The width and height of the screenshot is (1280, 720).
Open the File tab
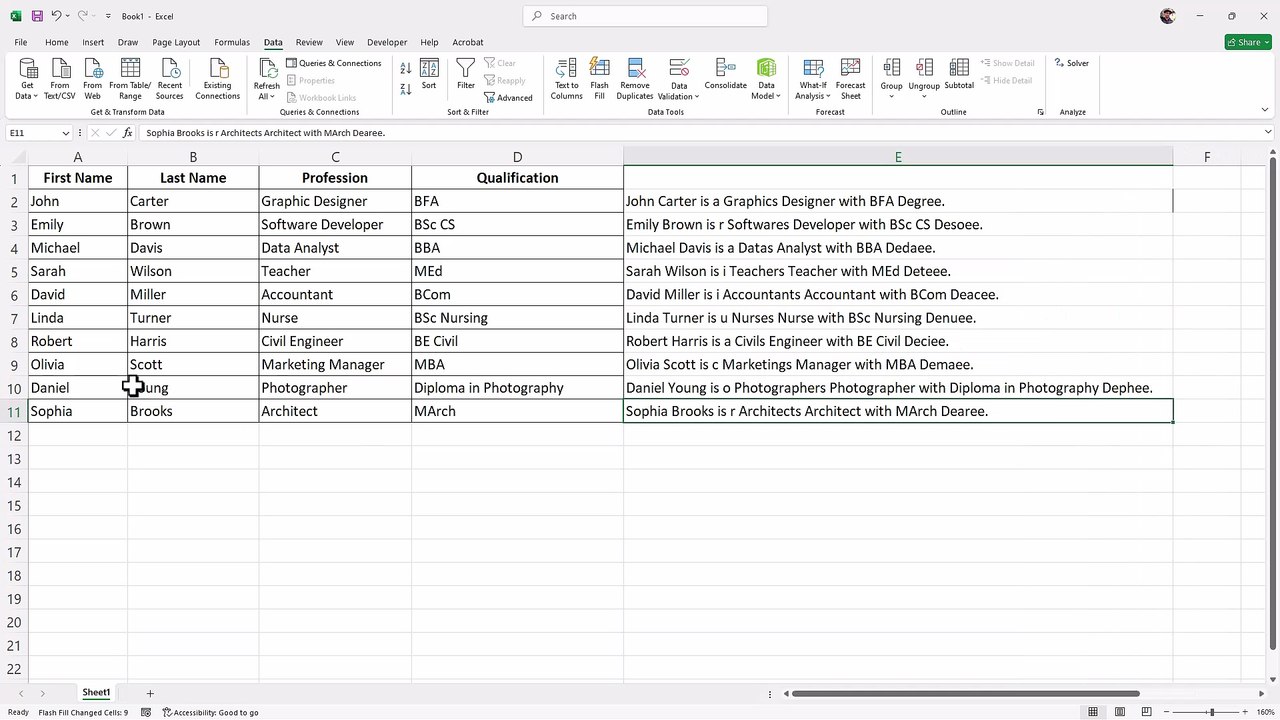click(21, 42)
